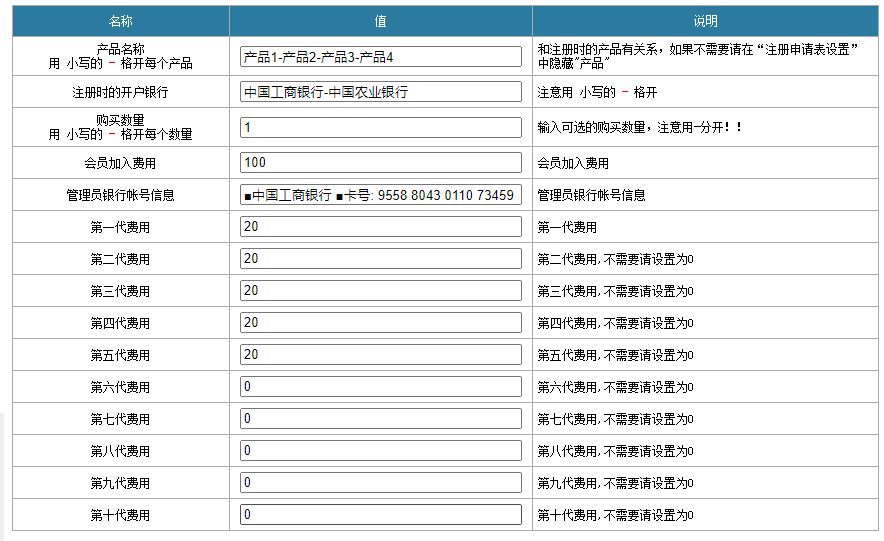The height and width of the screenshot is (541, 884).
Task: Click the 购买数量 description about 输入可选的购买数量
Action: (x=640, y=128)
